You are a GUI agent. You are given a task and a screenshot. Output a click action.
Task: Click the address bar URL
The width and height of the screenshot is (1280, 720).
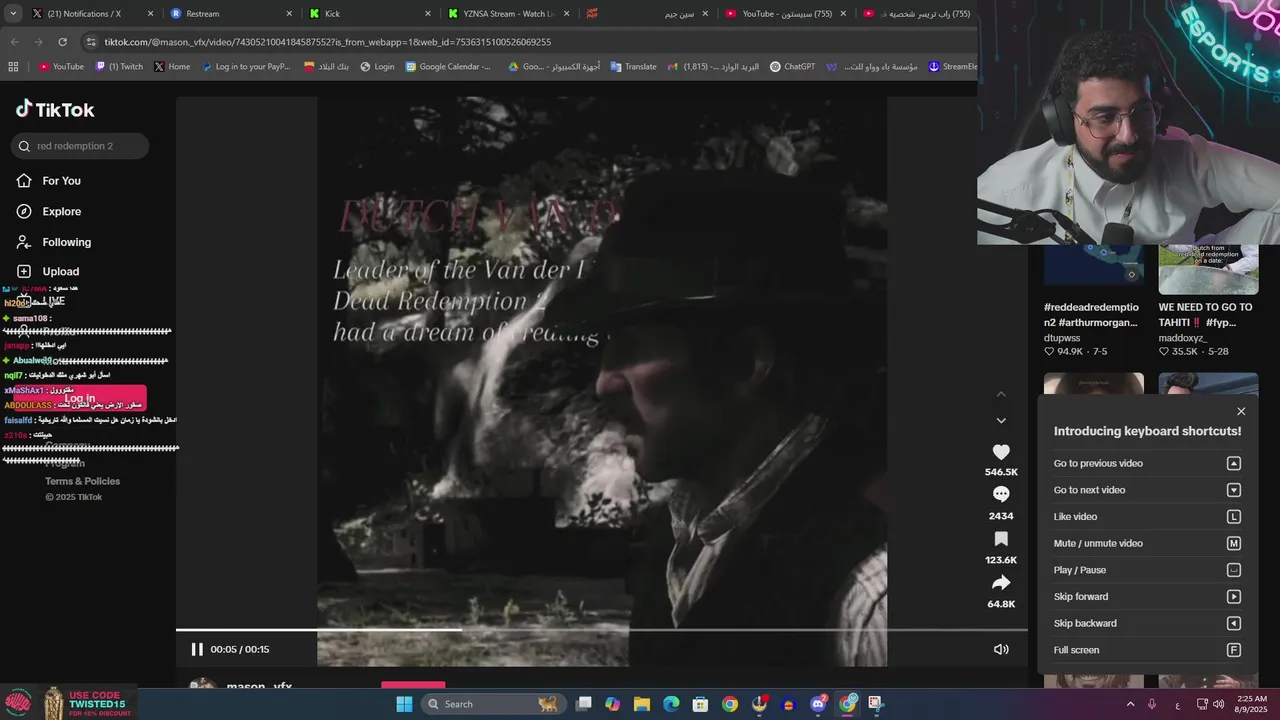click(328, 42)
